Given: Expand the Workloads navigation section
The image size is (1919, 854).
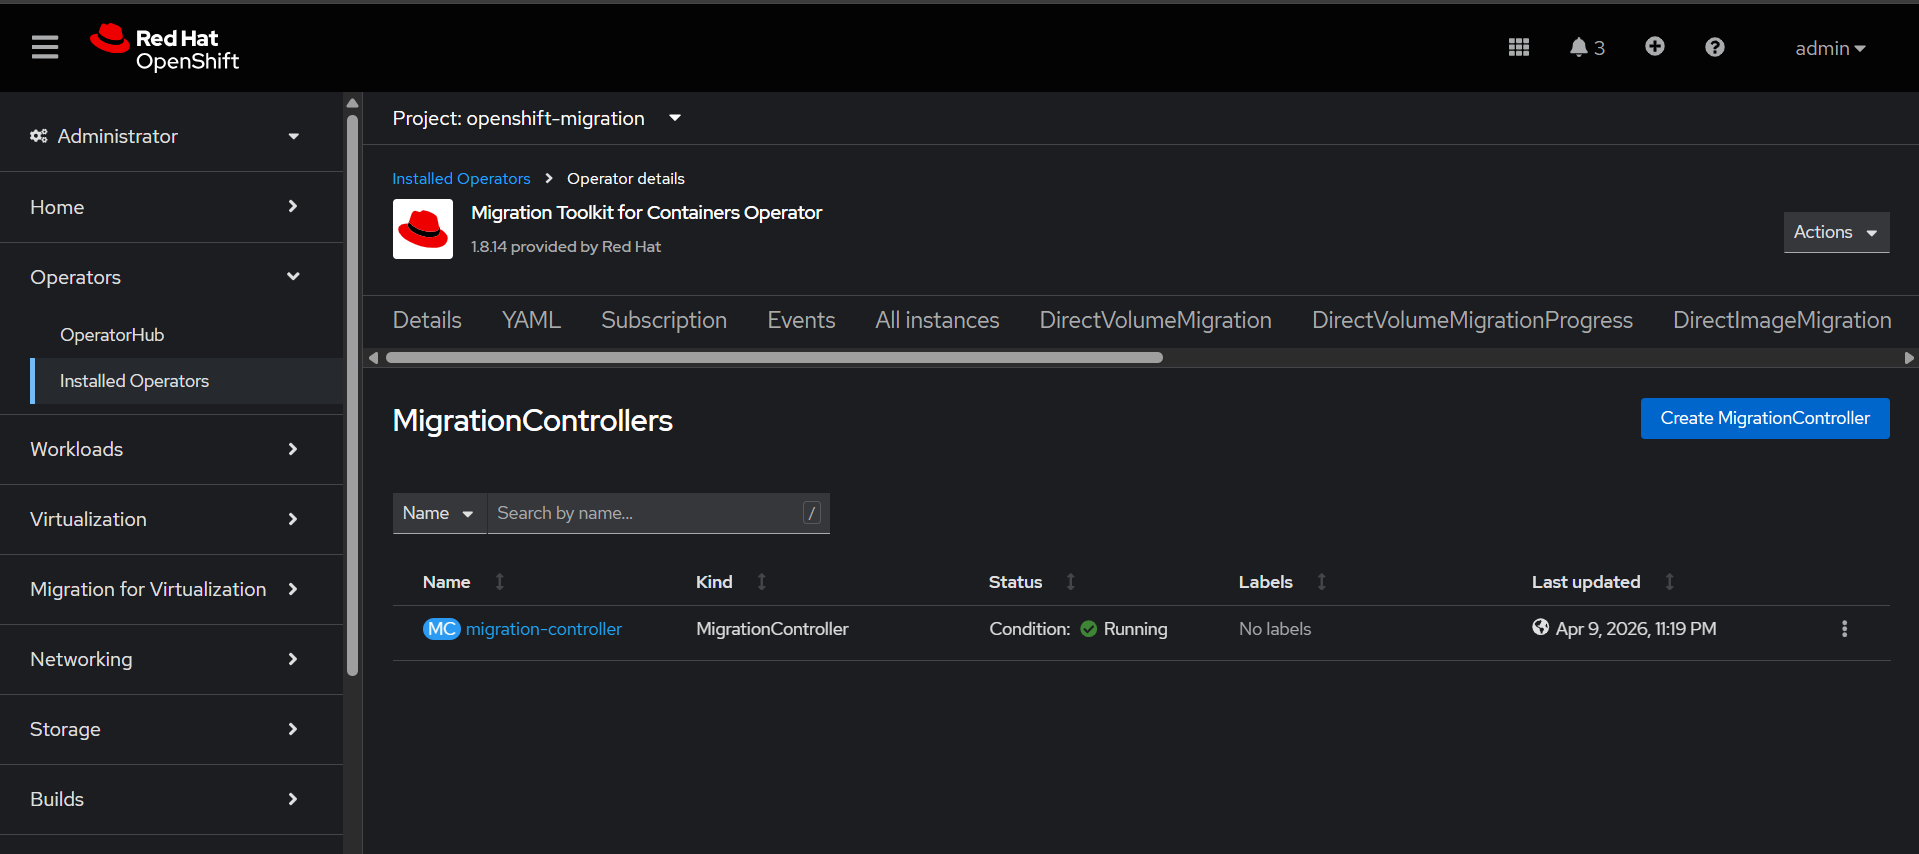Looking at the screenshot, I should (x=165, y=449).
